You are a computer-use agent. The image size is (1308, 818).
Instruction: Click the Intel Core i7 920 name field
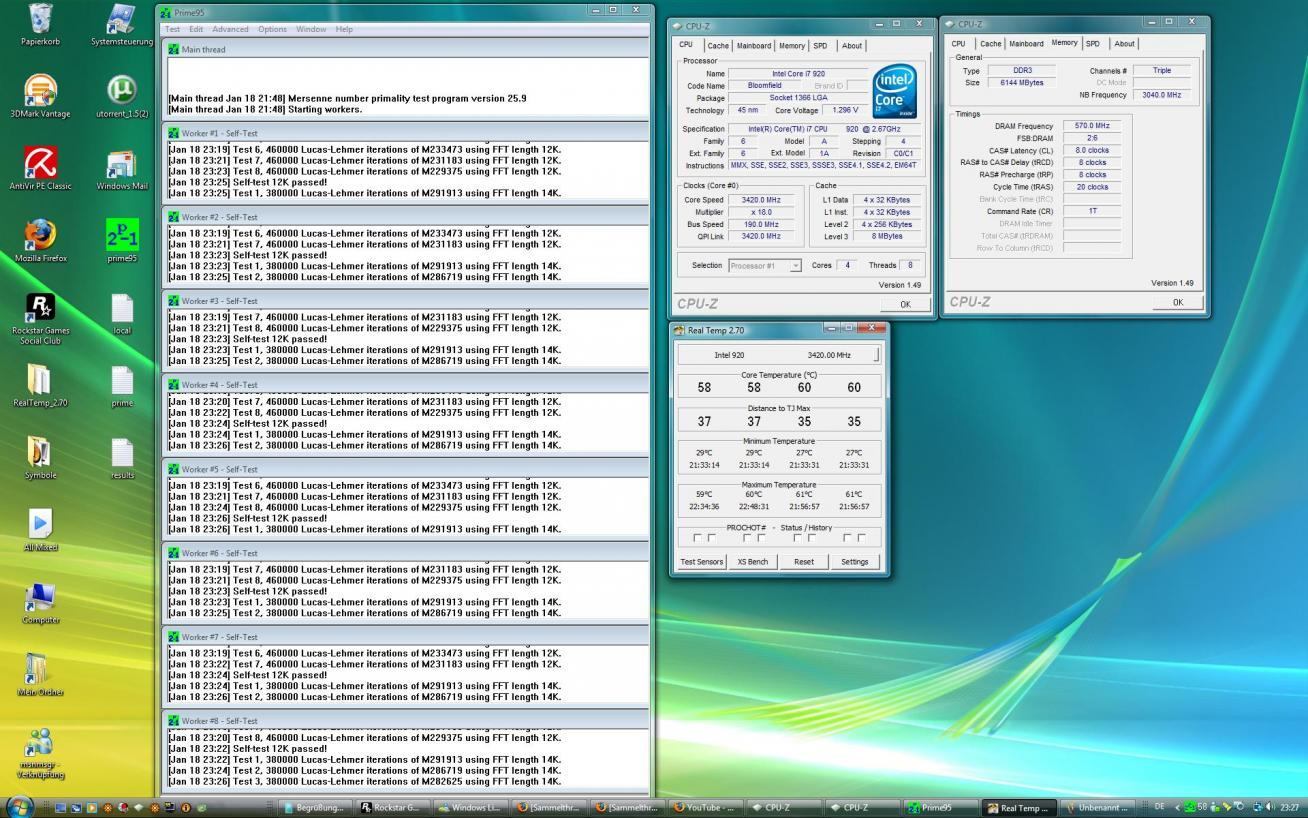point(798,74)
